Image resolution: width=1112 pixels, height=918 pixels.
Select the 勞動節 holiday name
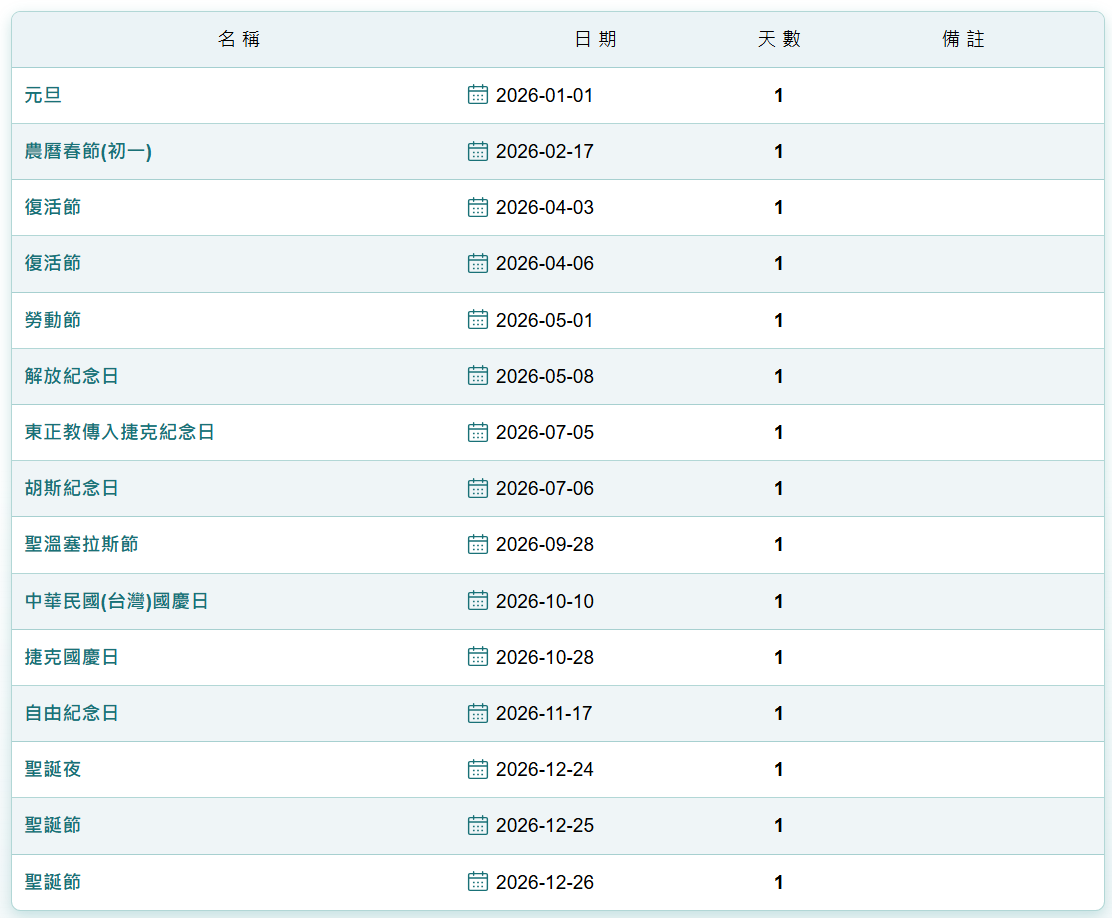tap(53, 321)
